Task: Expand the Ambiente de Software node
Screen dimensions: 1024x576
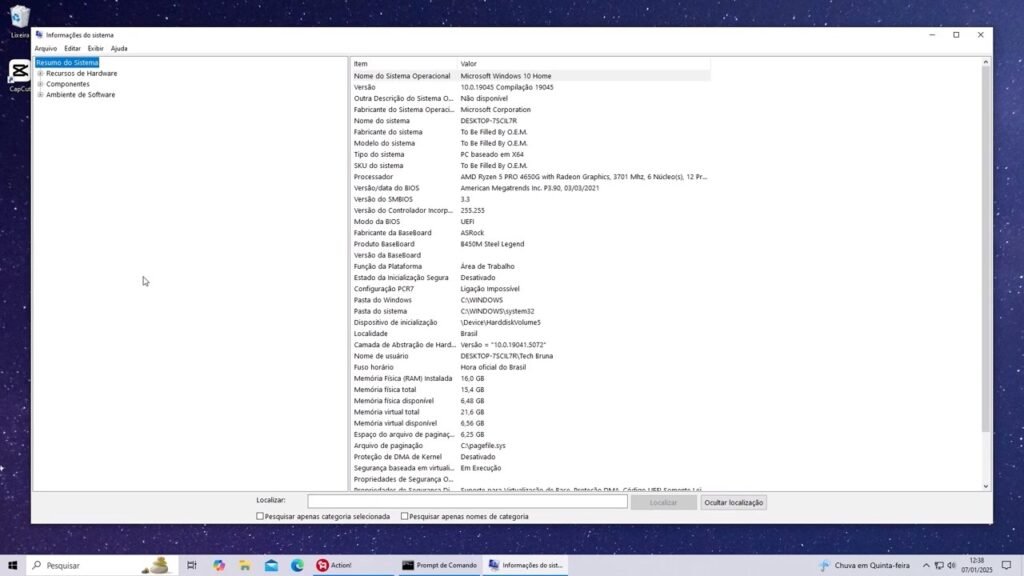Action: (x=40, y=95)
